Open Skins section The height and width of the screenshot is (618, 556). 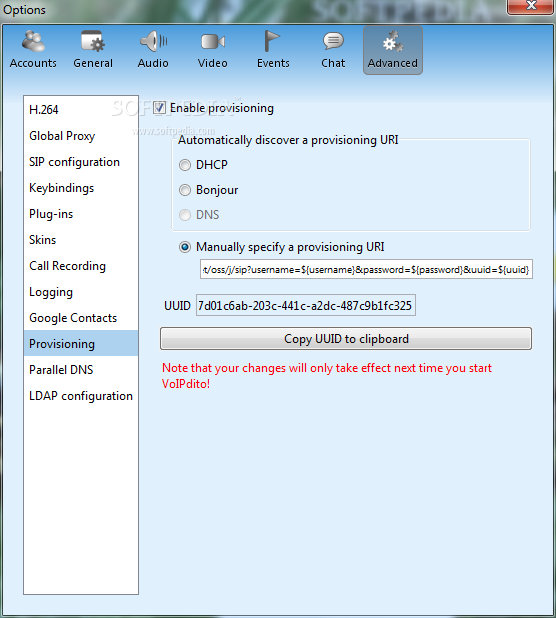point(81,240)
